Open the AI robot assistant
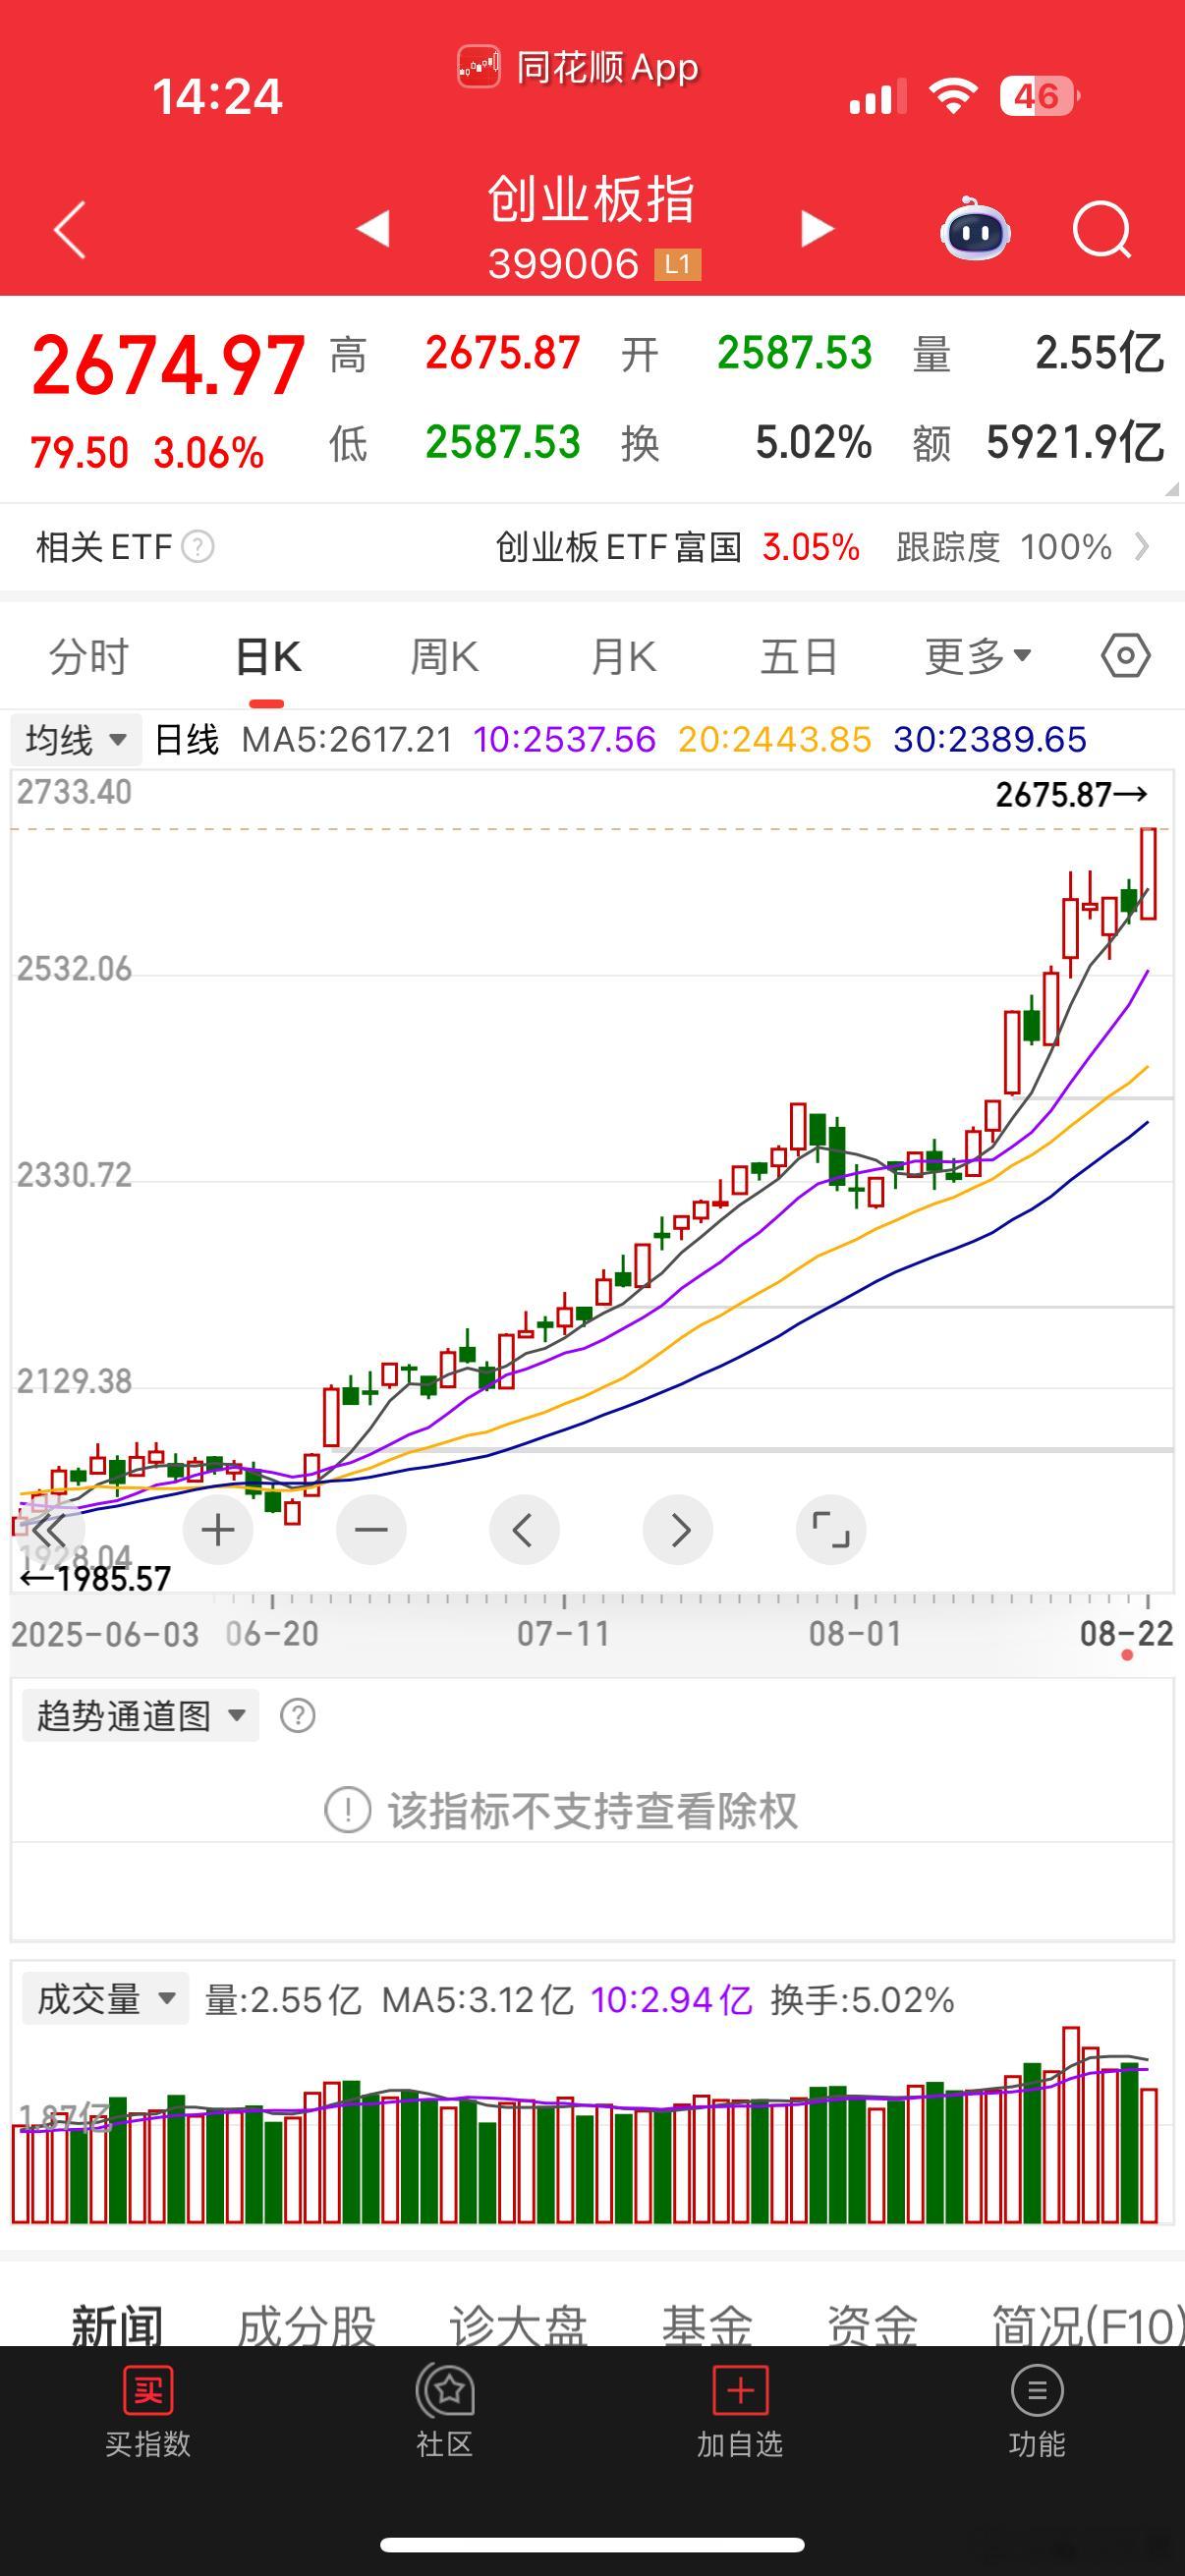The width and height of the screenshot is (1185, 2576). (975, 229)
